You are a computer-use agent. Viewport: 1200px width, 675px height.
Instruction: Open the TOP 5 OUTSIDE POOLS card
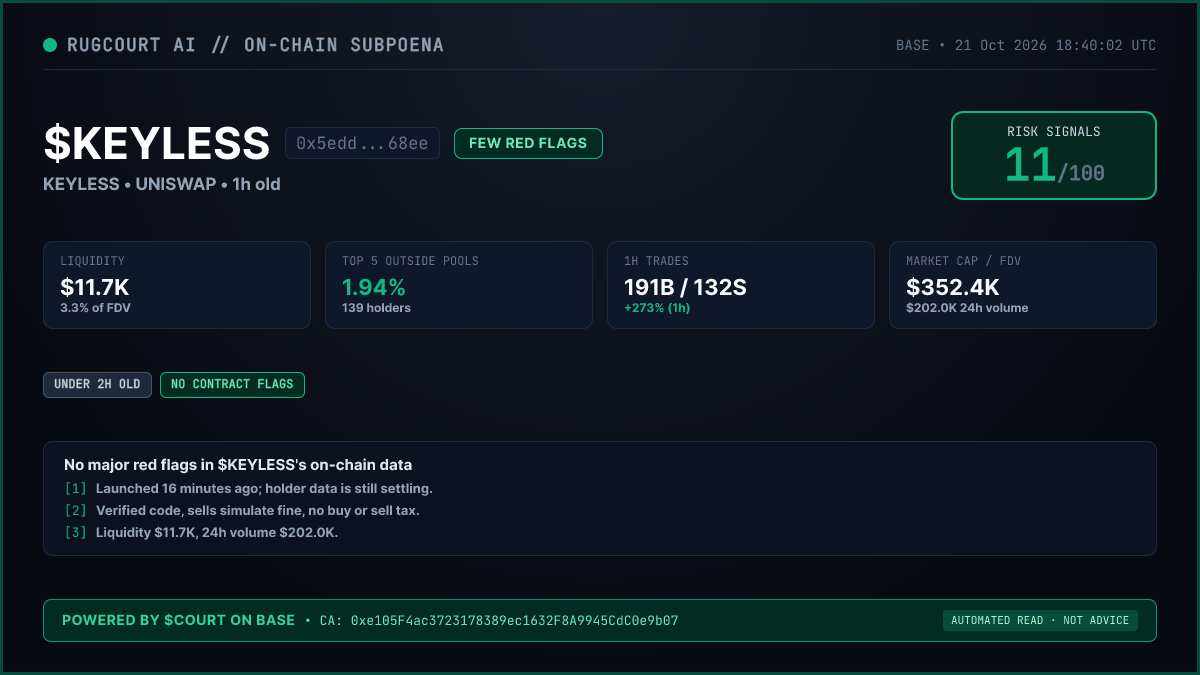(x=459, y=285)
